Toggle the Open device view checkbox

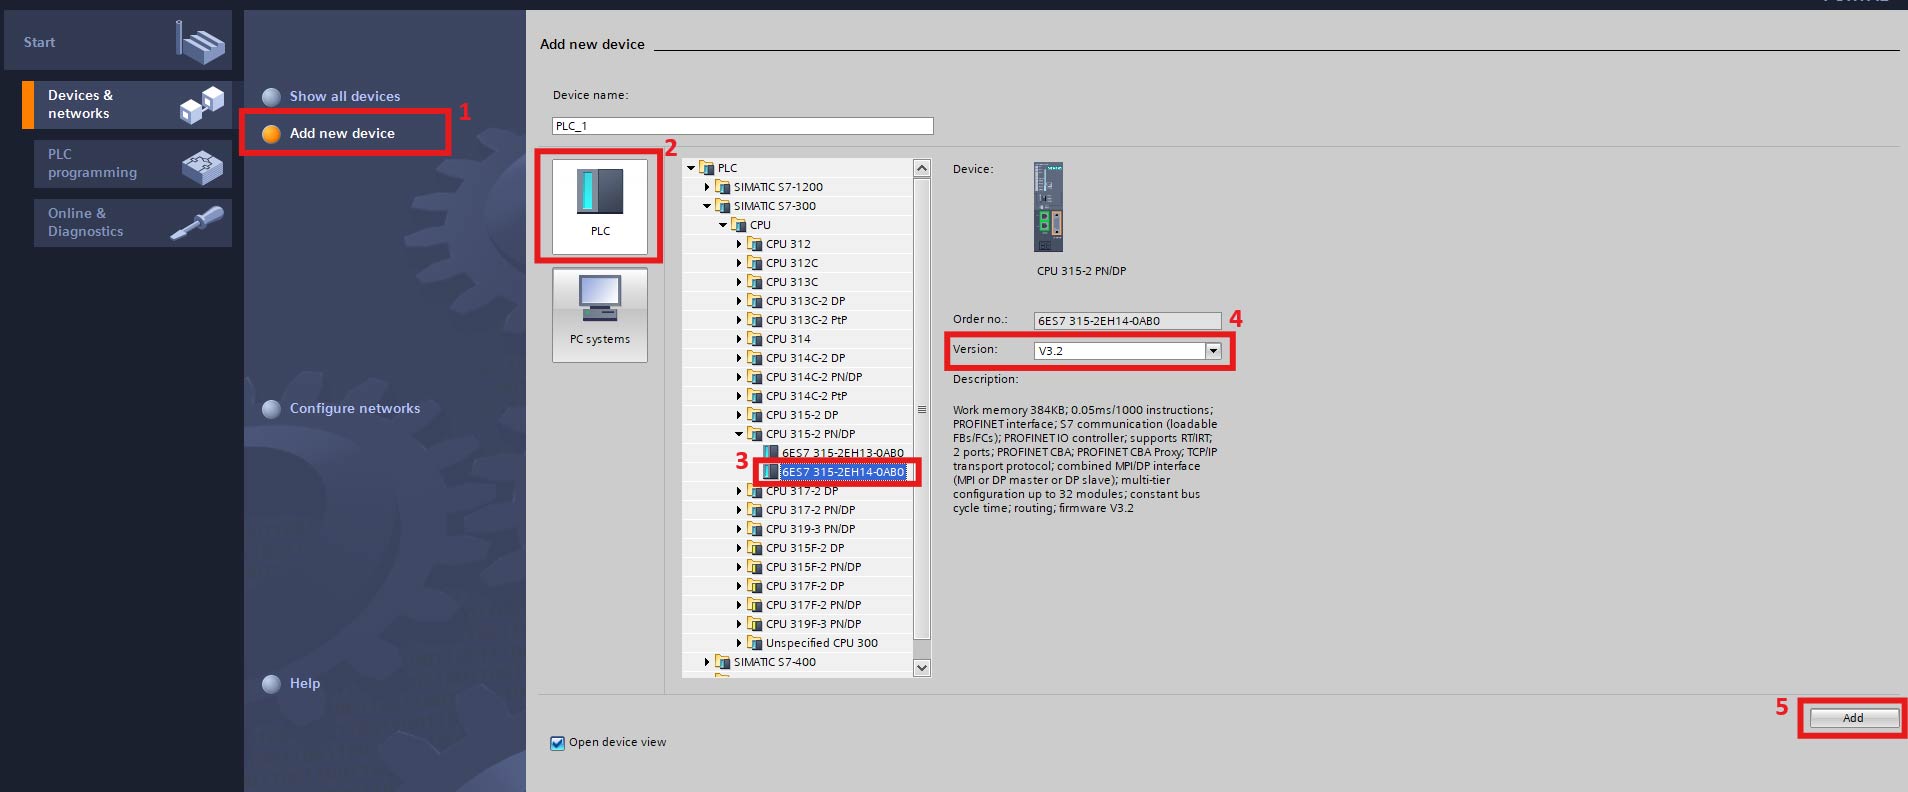pyautogui.click(x=558, y=743)
